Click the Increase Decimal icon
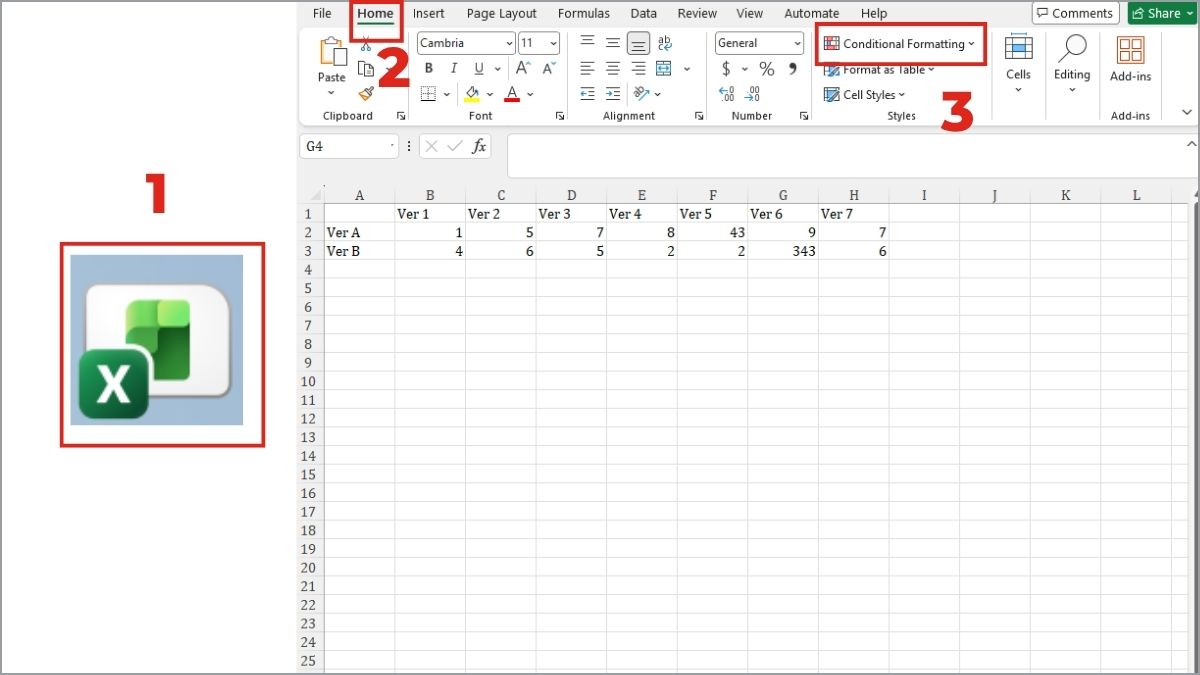 [727, 94]
